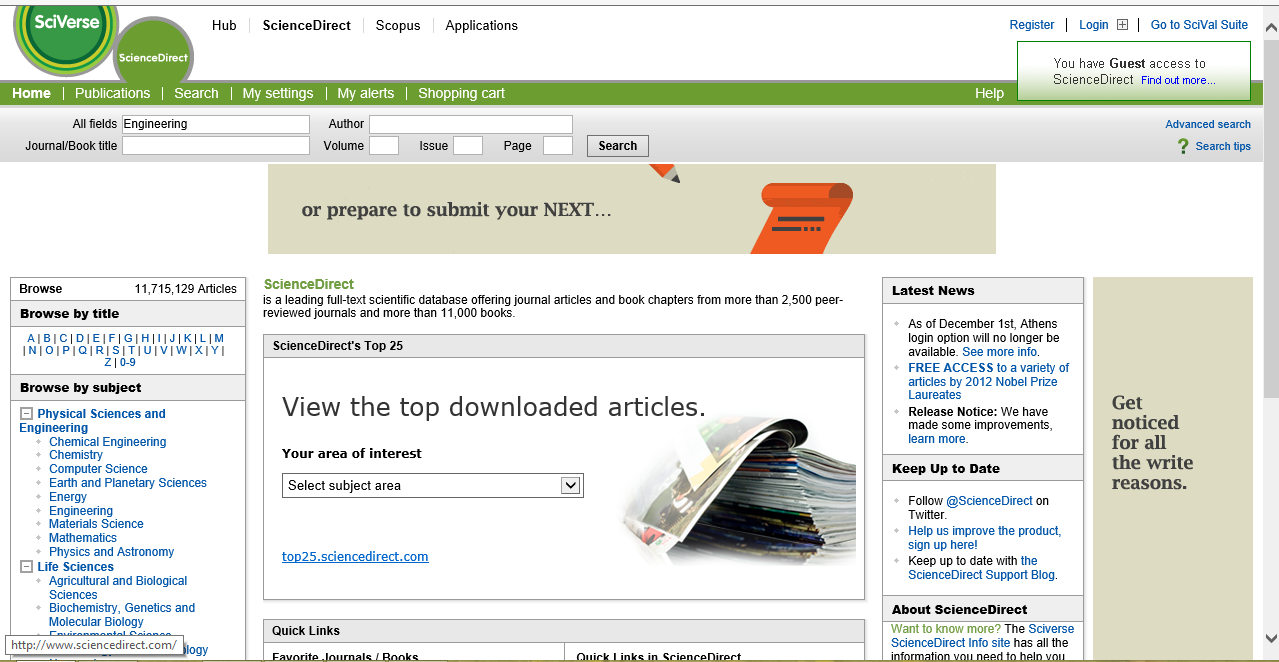Go to Home in green menu

click(x=31, y=93)
